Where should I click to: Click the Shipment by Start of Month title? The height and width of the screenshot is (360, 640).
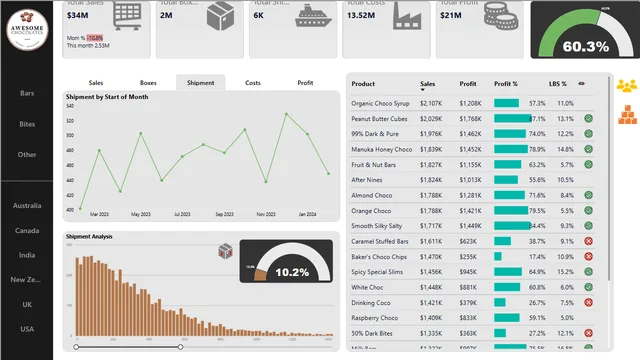coord(107,97)
